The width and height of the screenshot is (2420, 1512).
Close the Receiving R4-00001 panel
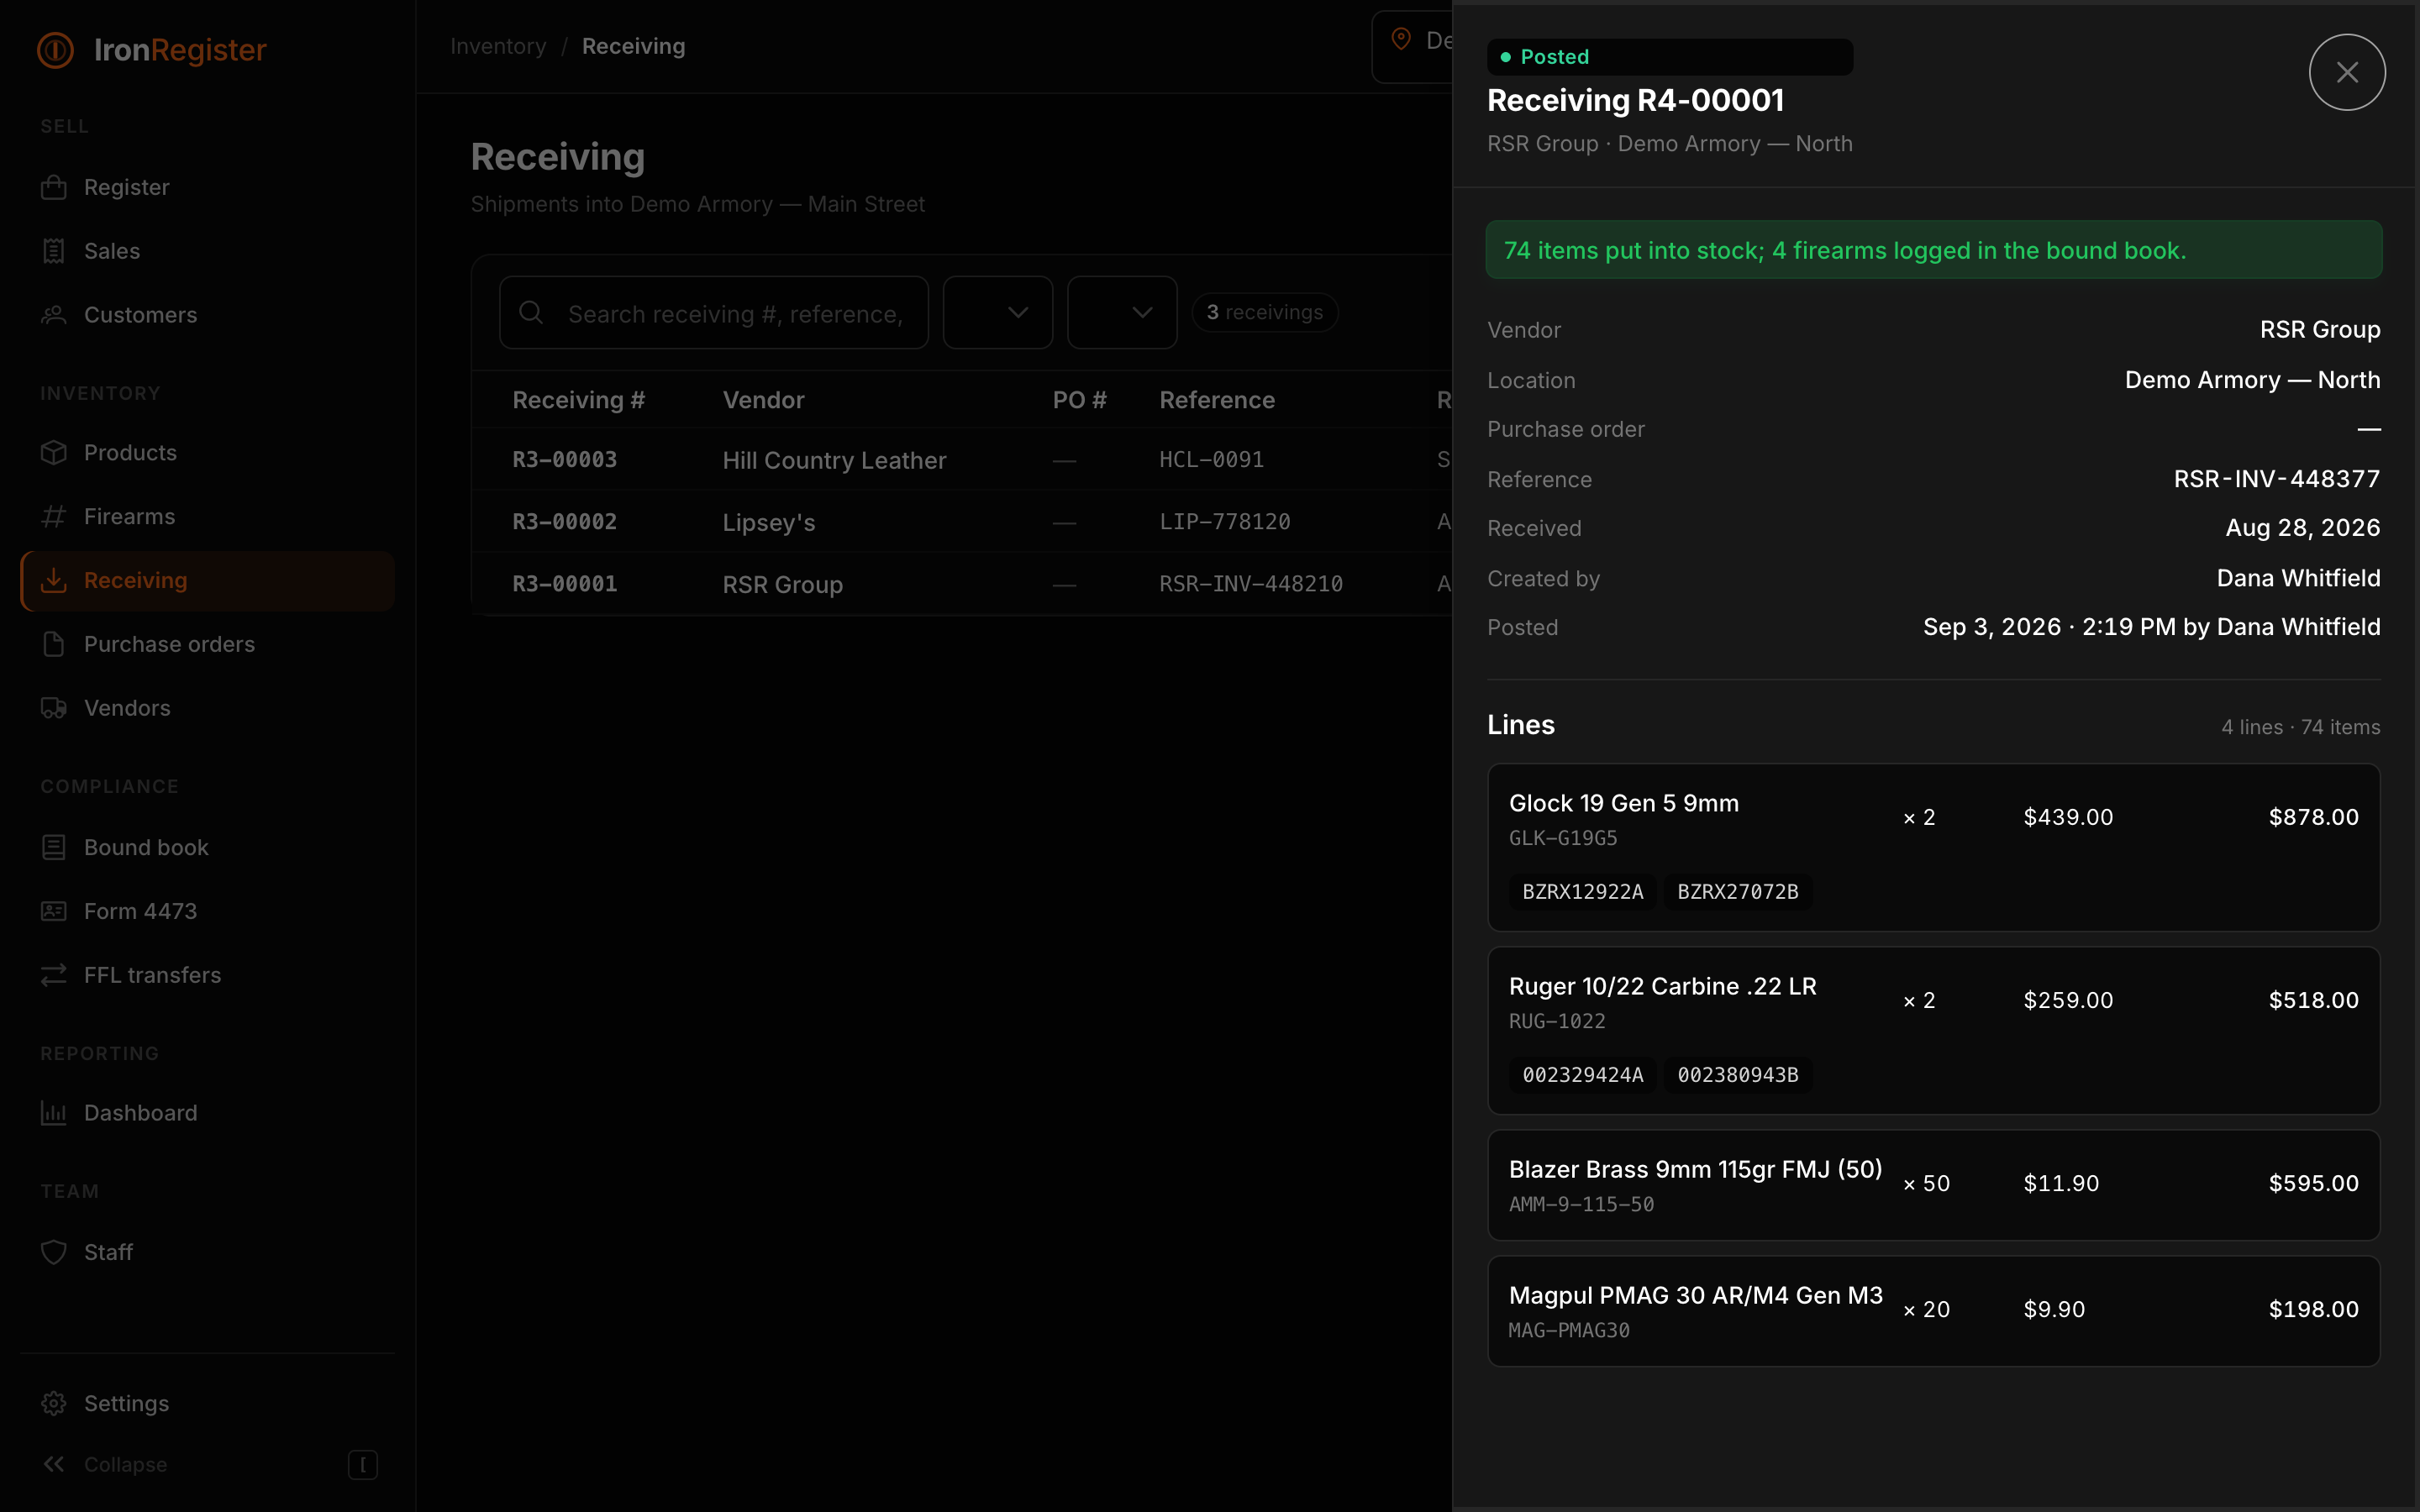(x=2347, y=72)
